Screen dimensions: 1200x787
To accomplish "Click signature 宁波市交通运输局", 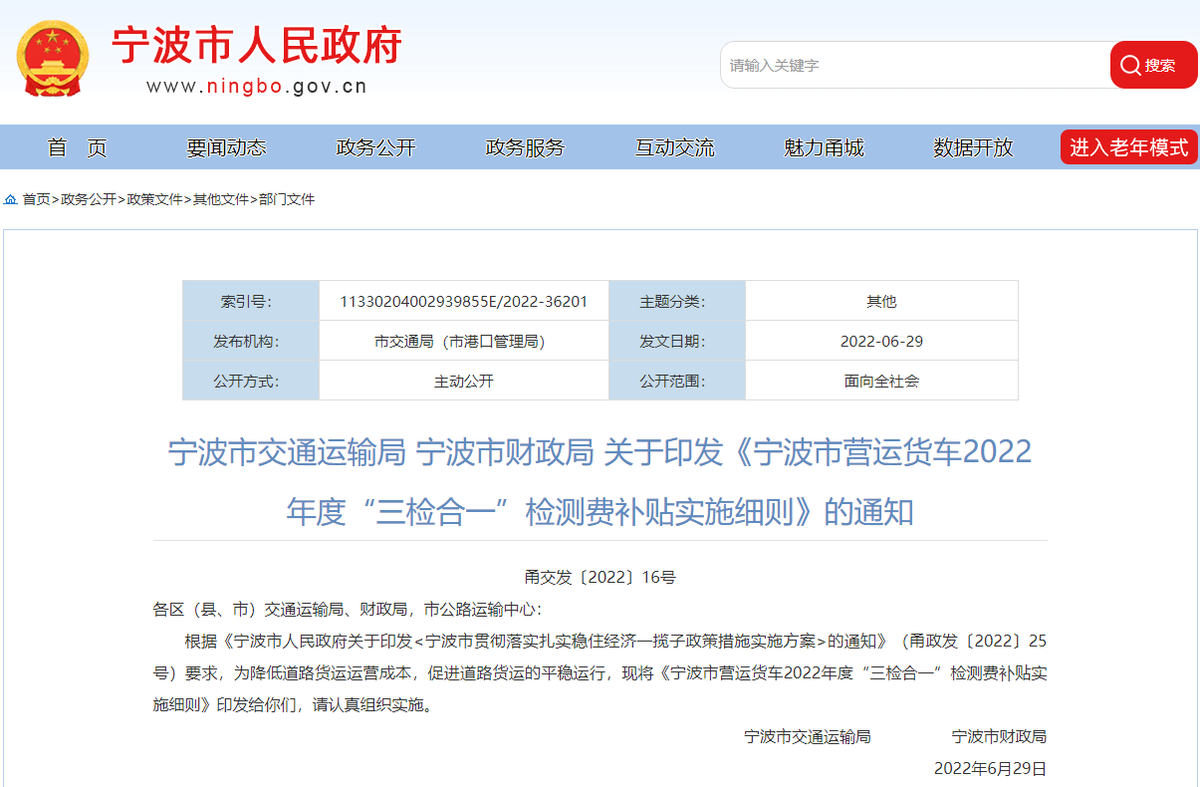I will click(807, 737).
